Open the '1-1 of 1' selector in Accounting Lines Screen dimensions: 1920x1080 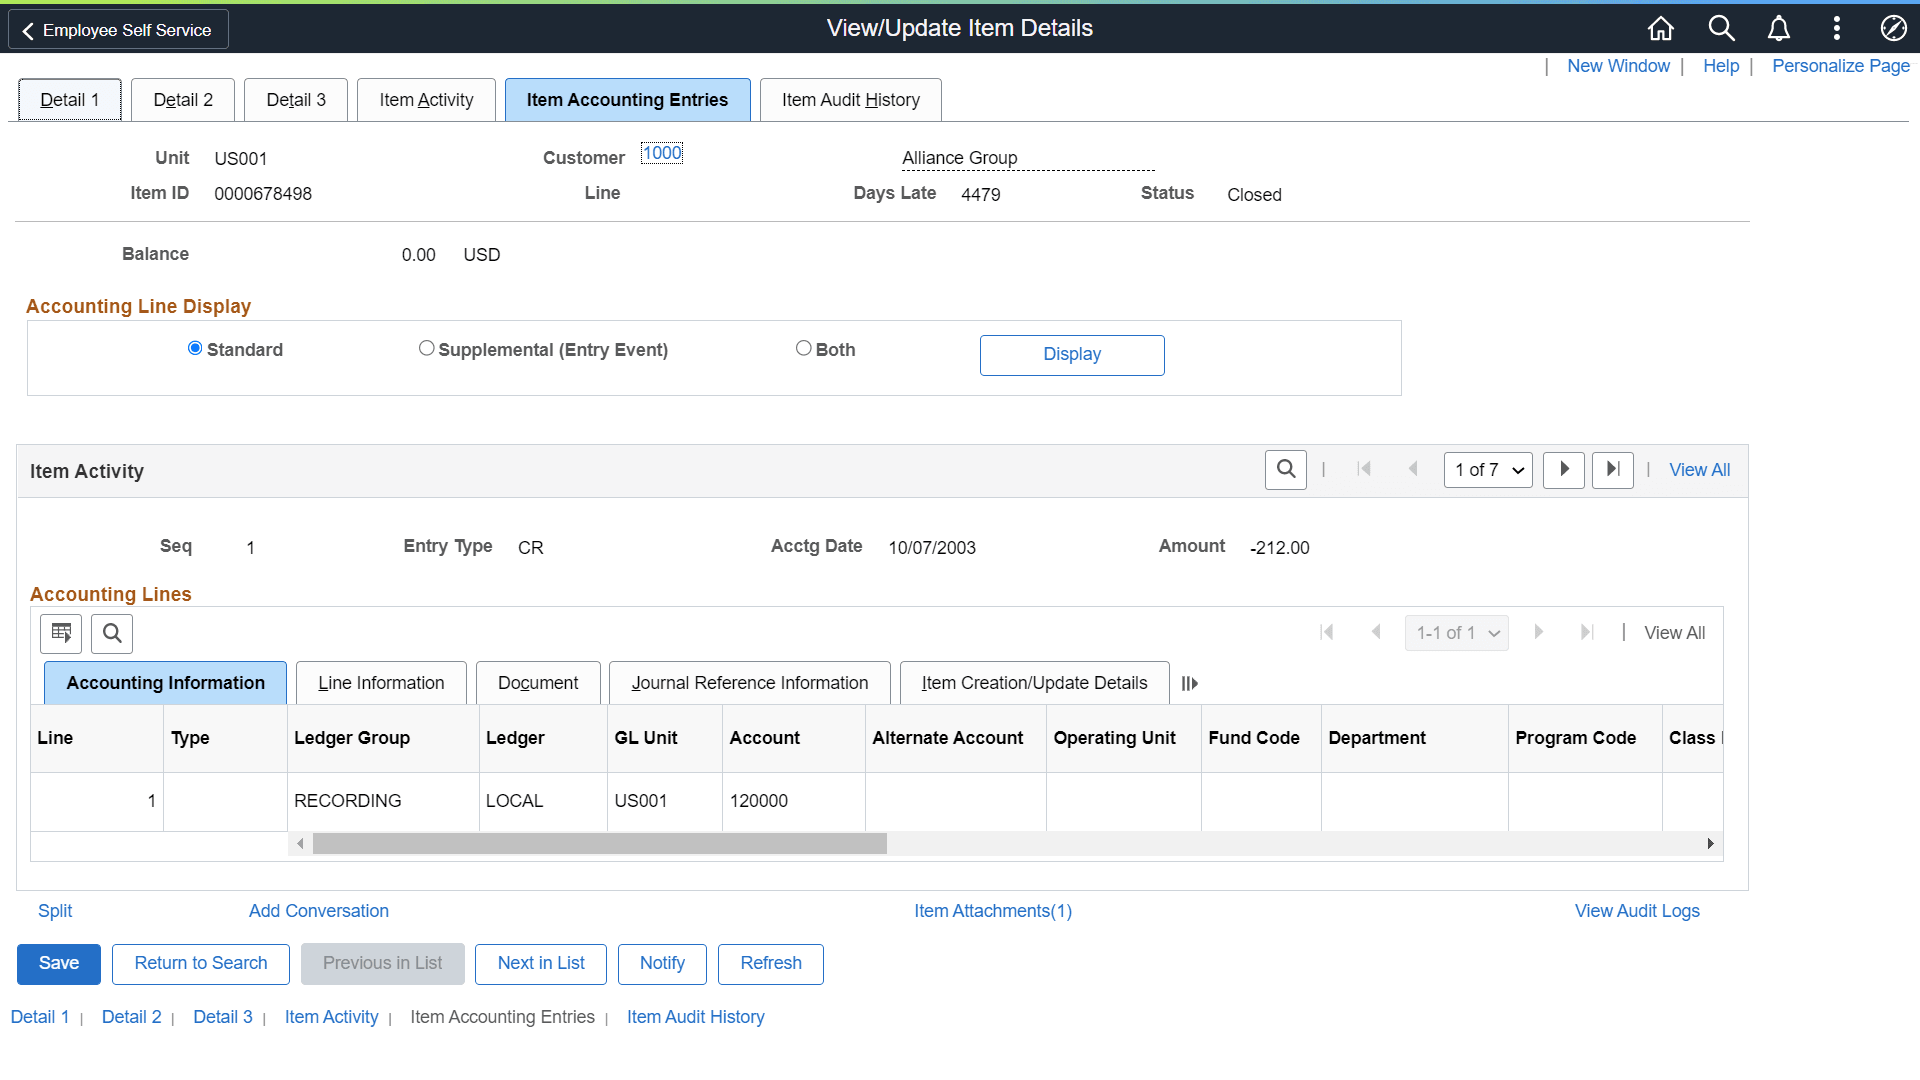[1456, 632]
